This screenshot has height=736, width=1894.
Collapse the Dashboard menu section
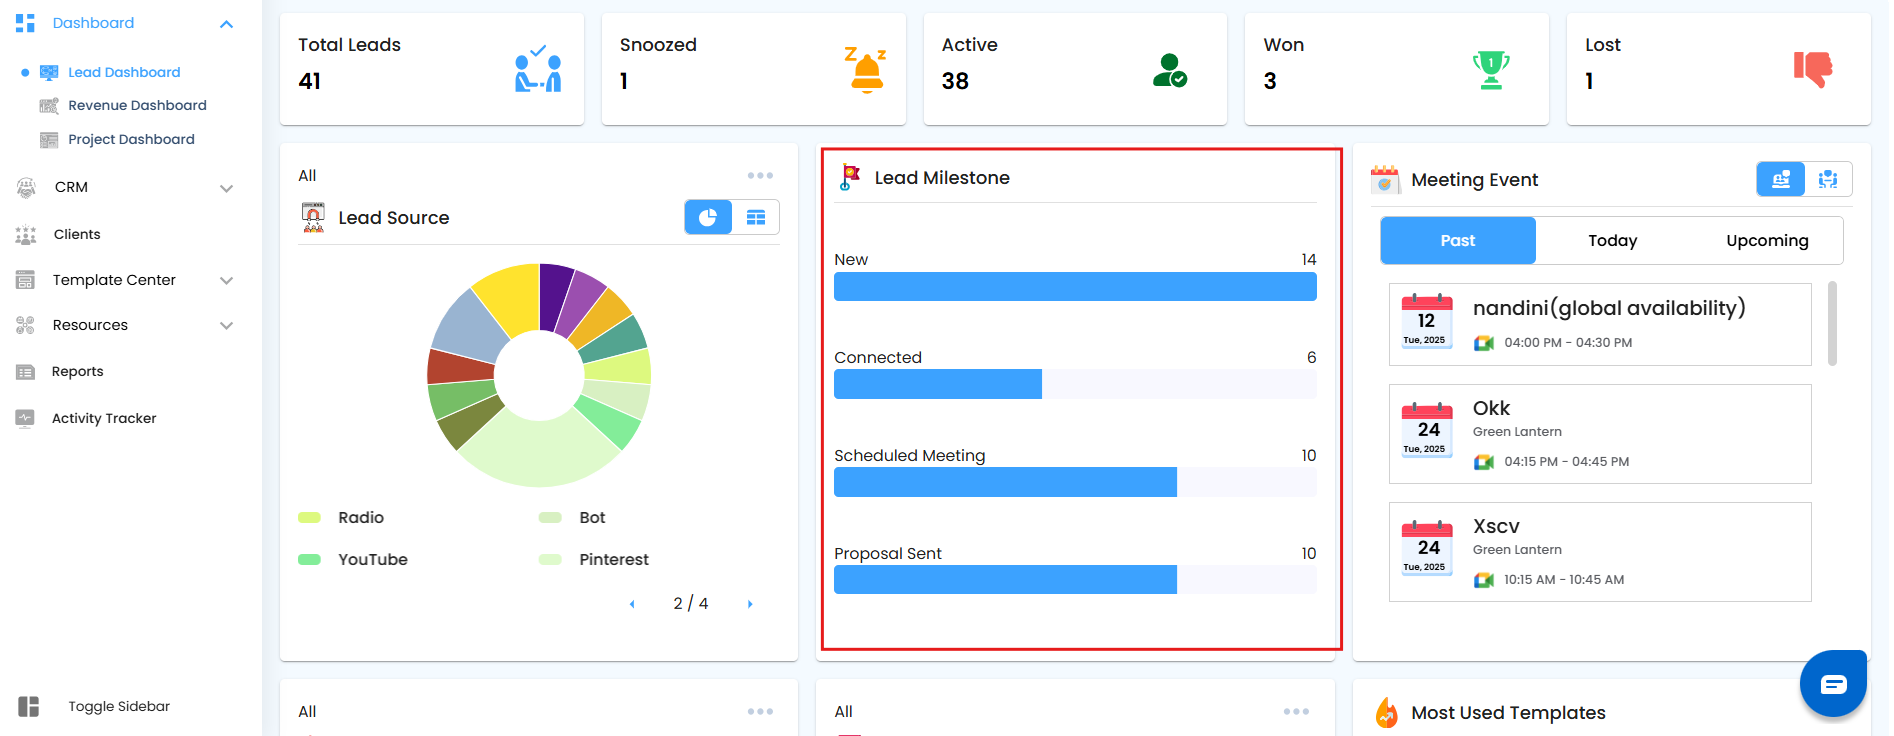tap(226, 24)
